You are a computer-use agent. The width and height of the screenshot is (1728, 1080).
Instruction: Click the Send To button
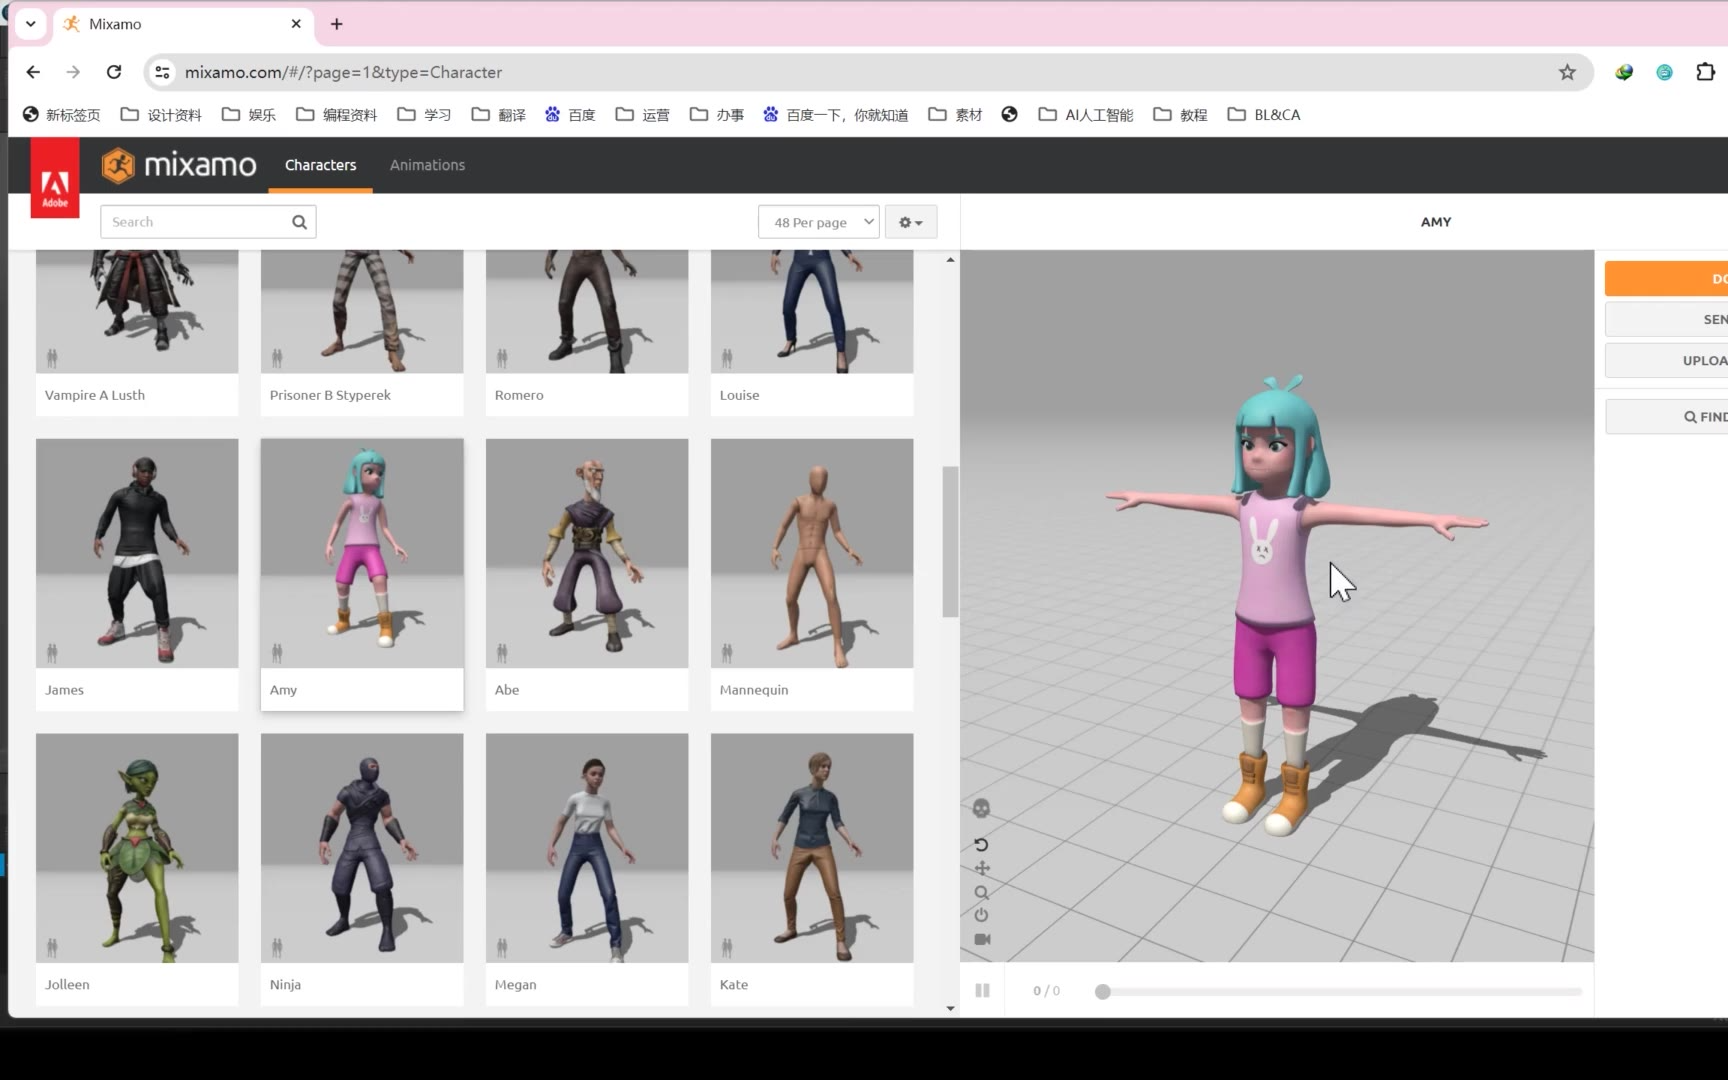1666,319
